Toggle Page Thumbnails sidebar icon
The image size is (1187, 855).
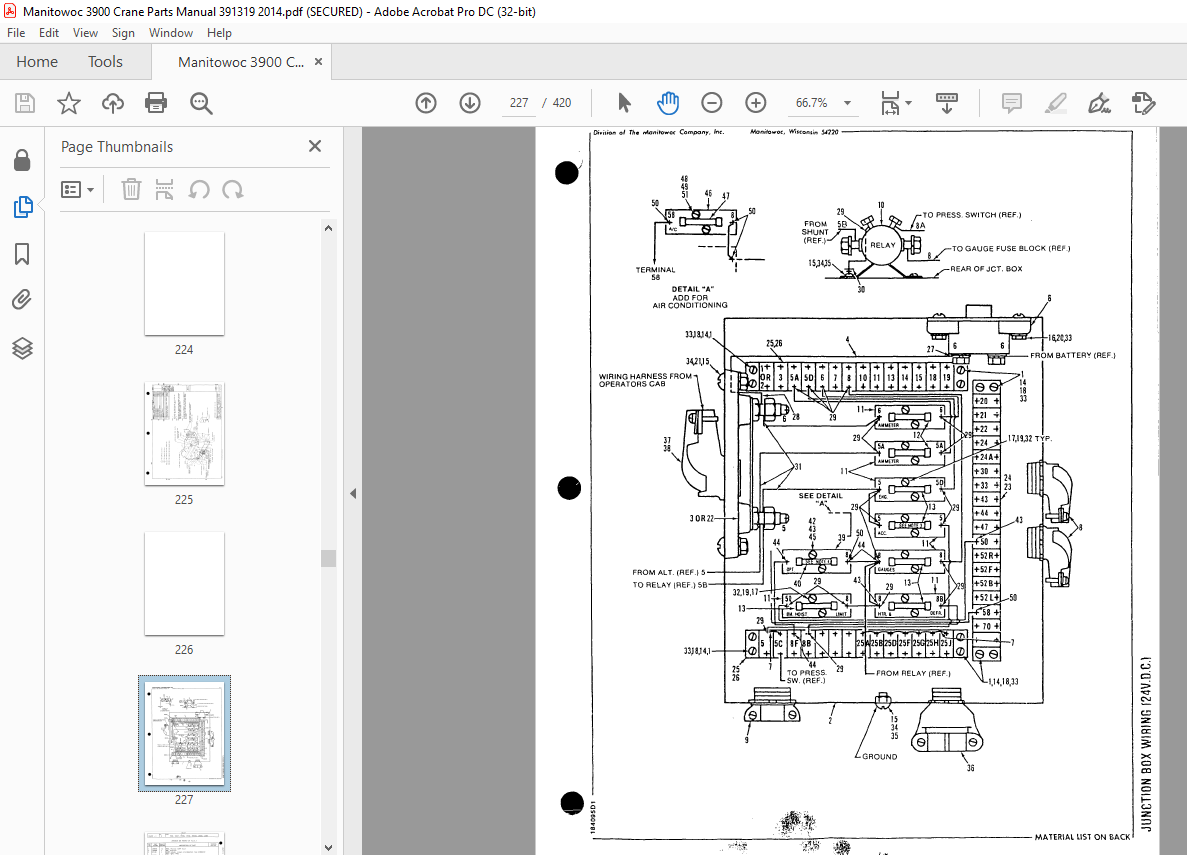tap(23, 207)
